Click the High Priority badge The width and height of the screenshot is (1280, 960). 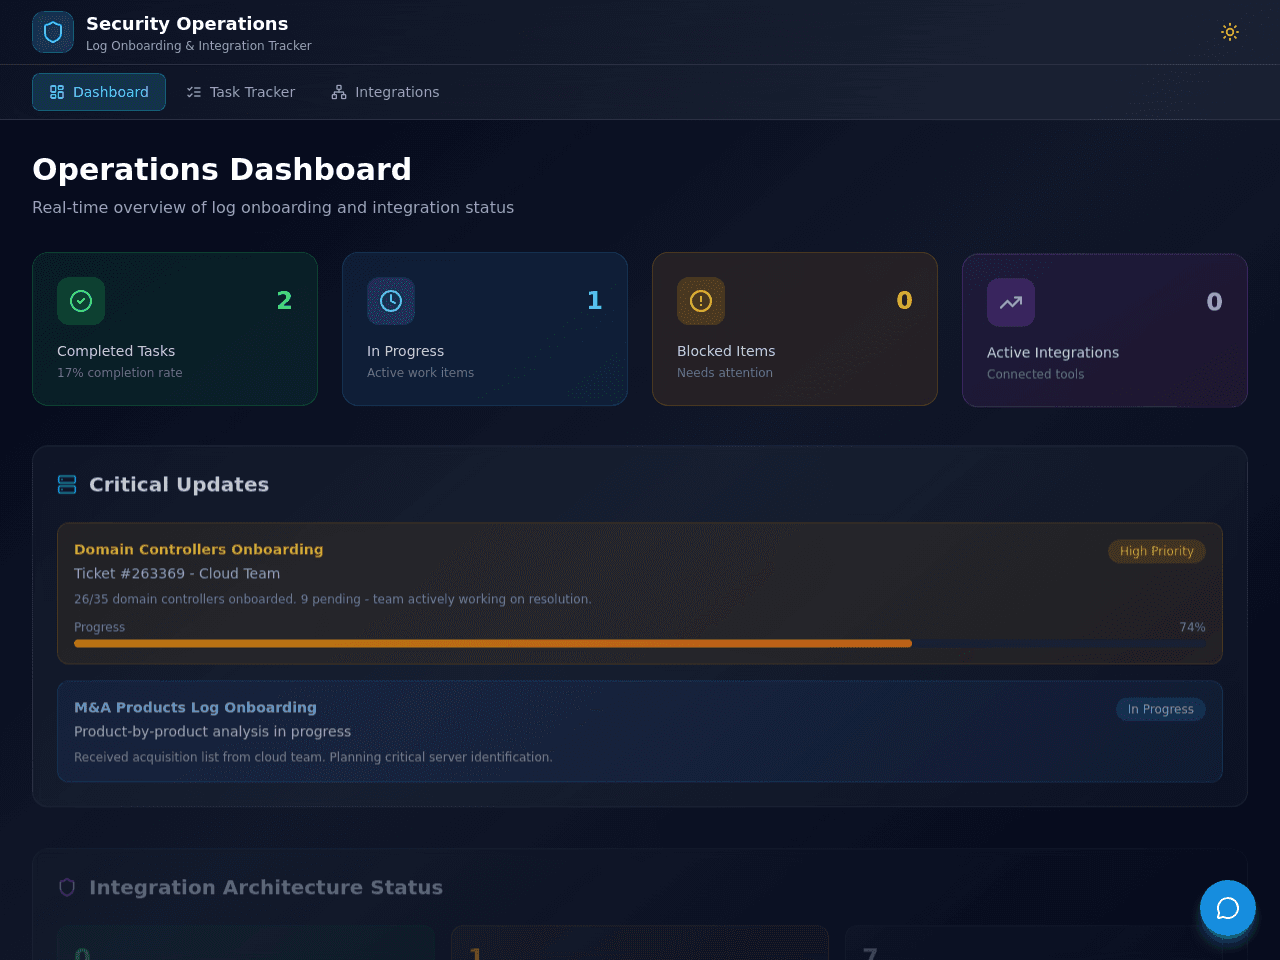[x=1157, y=551]
